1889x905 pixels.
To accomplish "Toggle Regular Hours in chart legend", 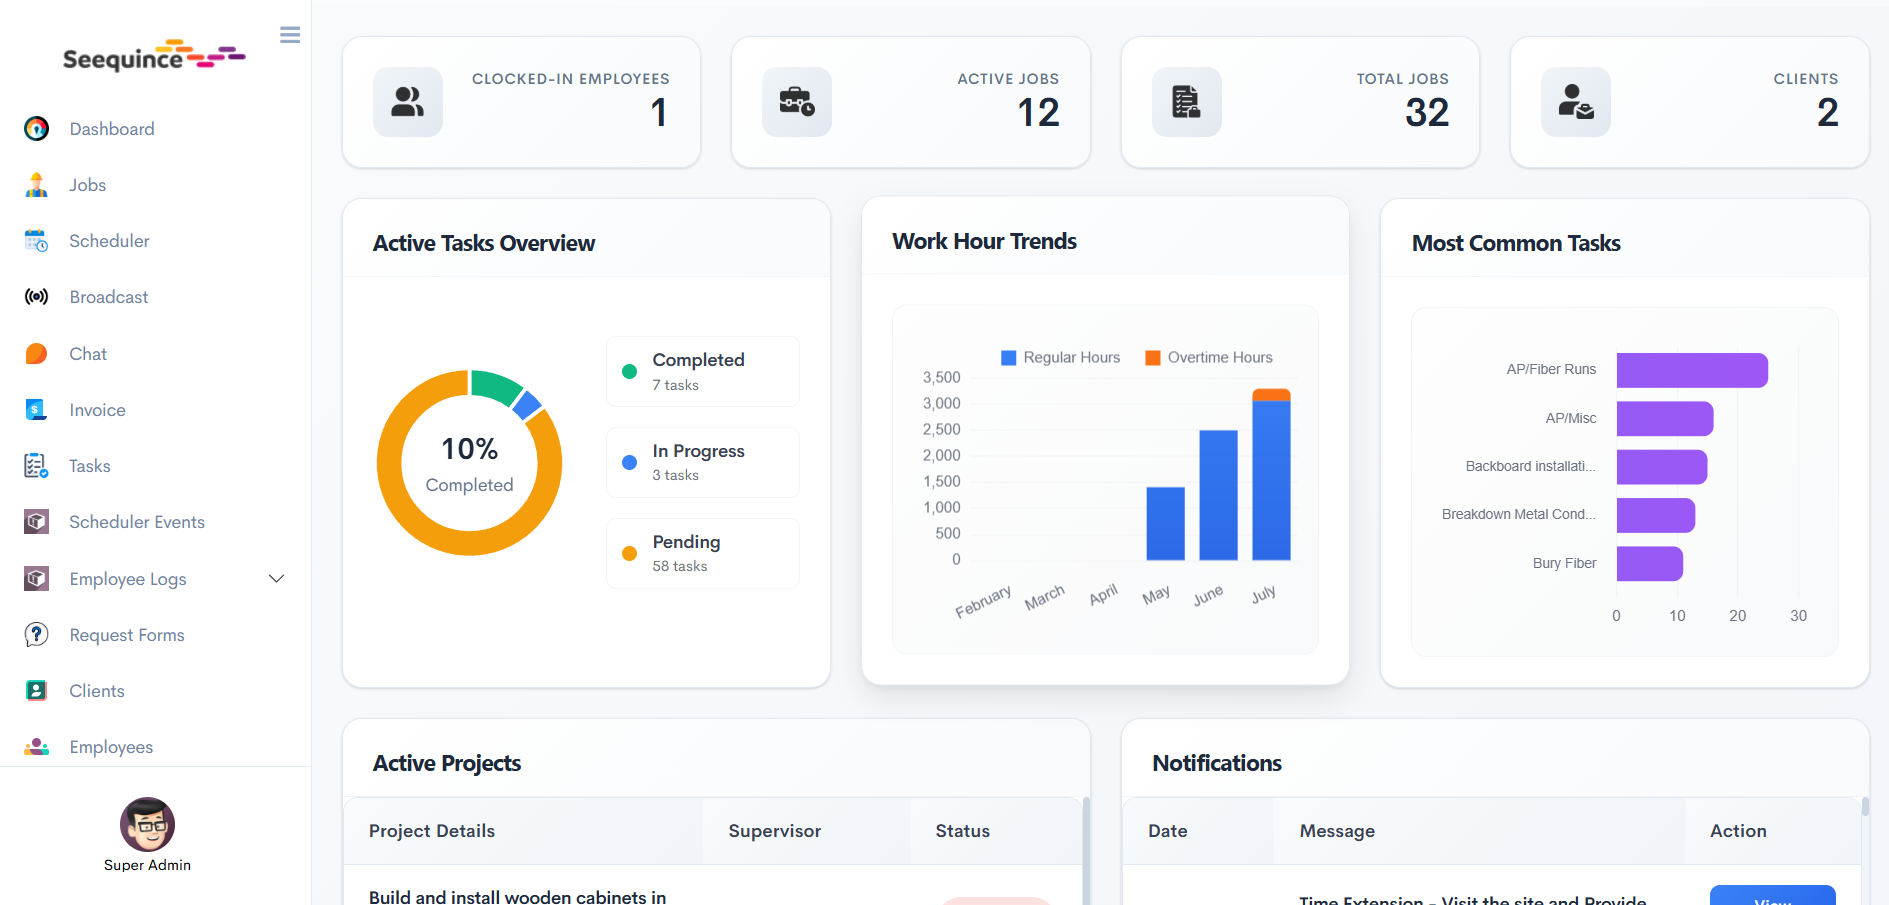I will tap(1060, 357).
